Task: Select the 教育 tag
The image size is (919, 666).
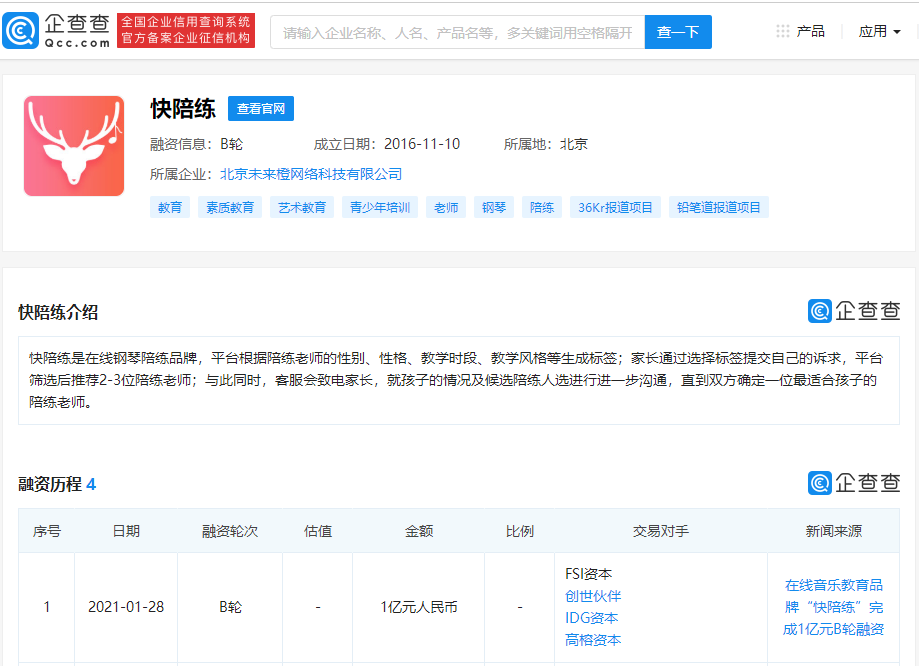Action: (x=170, y=208)
